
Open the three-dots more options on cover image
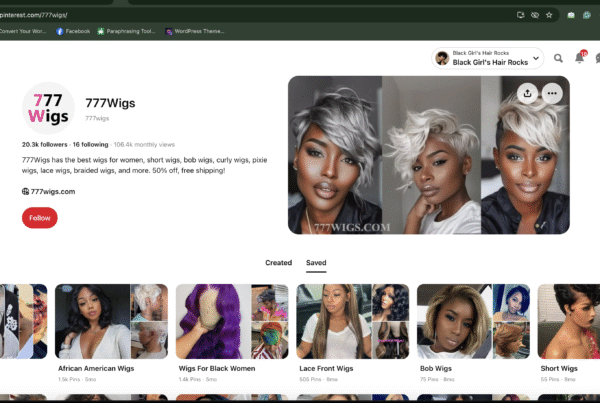552,93
